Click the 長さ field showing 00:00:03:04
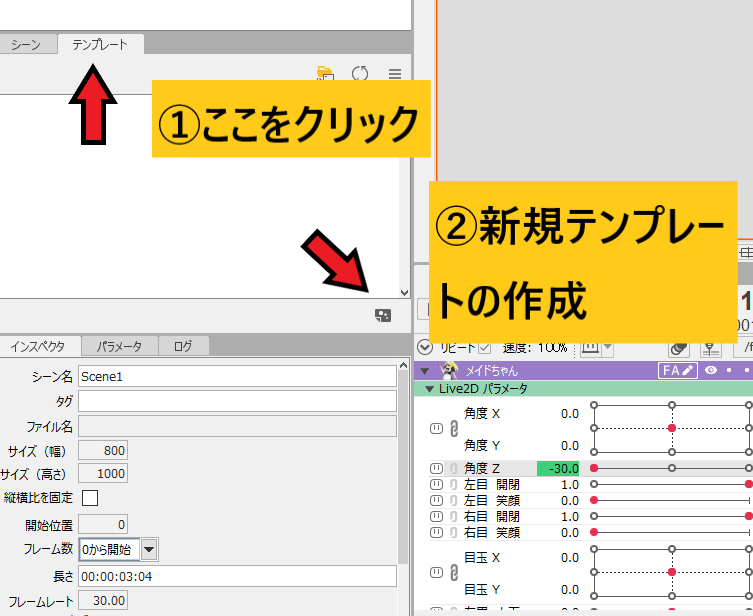 pyautogui.click(x=237, y=576)
